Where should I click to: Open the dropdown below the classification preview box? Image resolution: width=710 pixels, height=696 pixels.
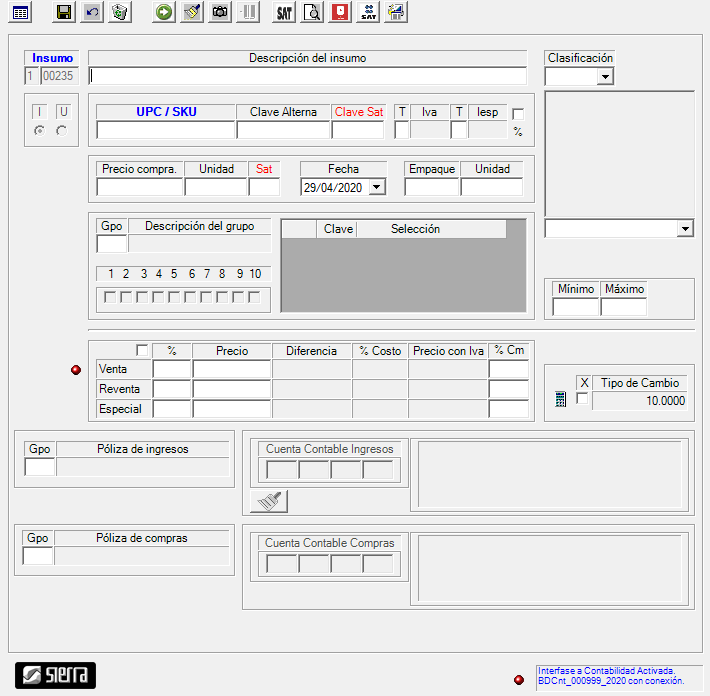click(x=684, y=229)
